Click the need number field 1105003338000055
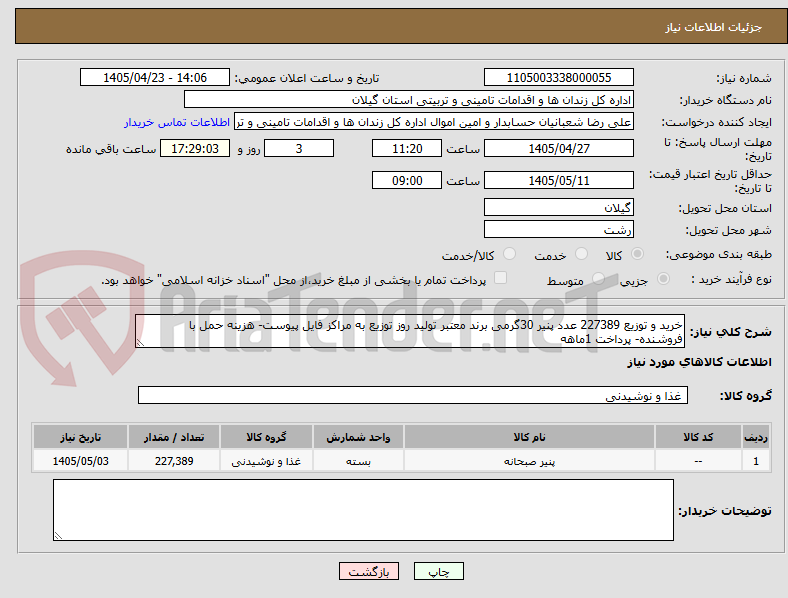The width and height of the screenshot is (788, 598). pos(558,77)
